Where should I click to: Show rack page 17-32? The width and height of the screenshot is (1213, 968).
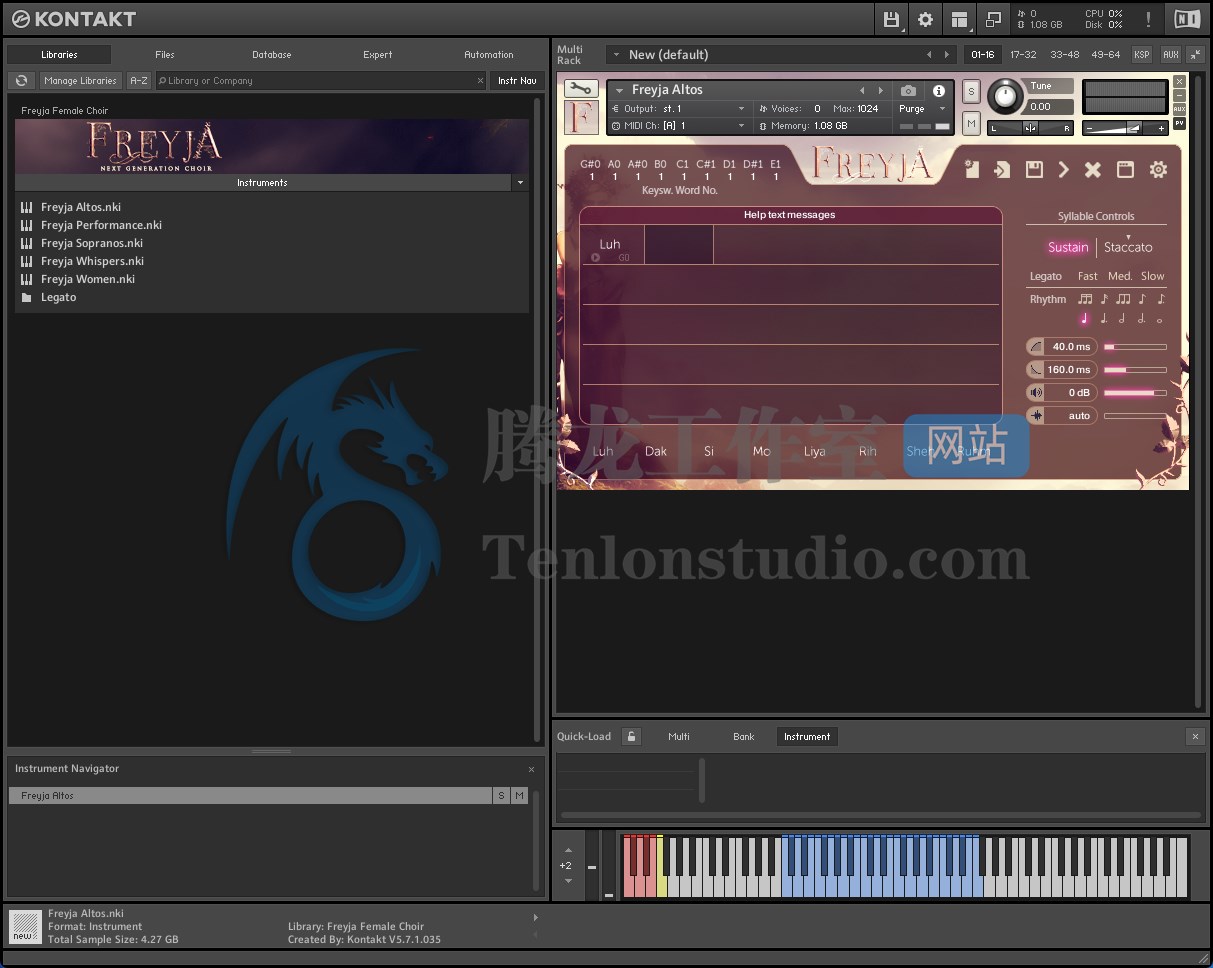(x=1023, y=54)
